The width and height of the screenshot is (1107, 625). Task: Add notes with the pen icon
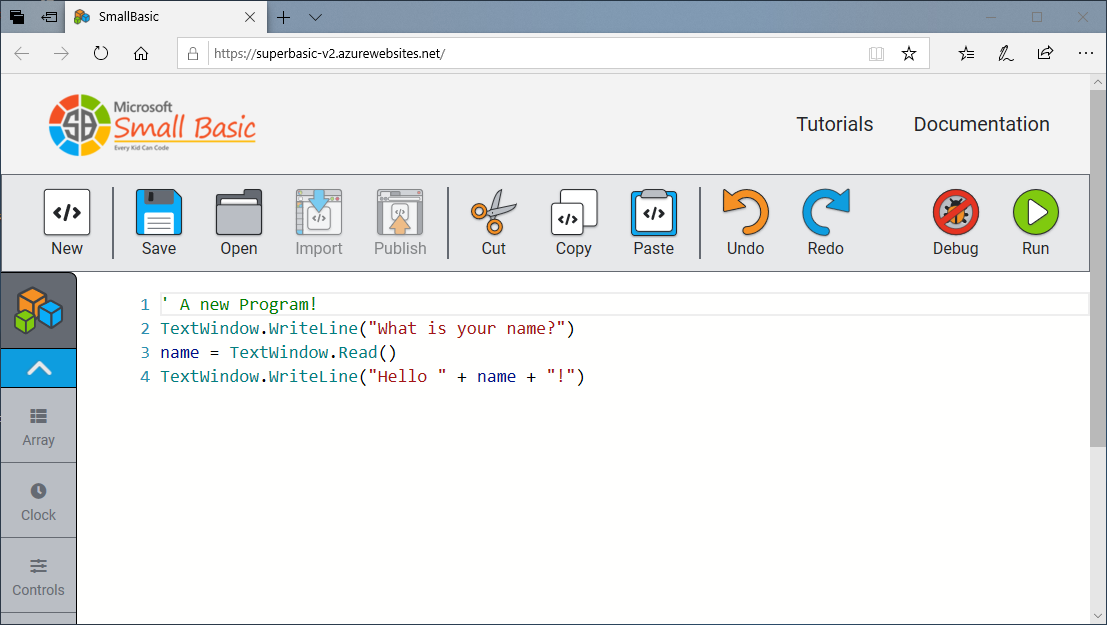tap(1005, 54)
